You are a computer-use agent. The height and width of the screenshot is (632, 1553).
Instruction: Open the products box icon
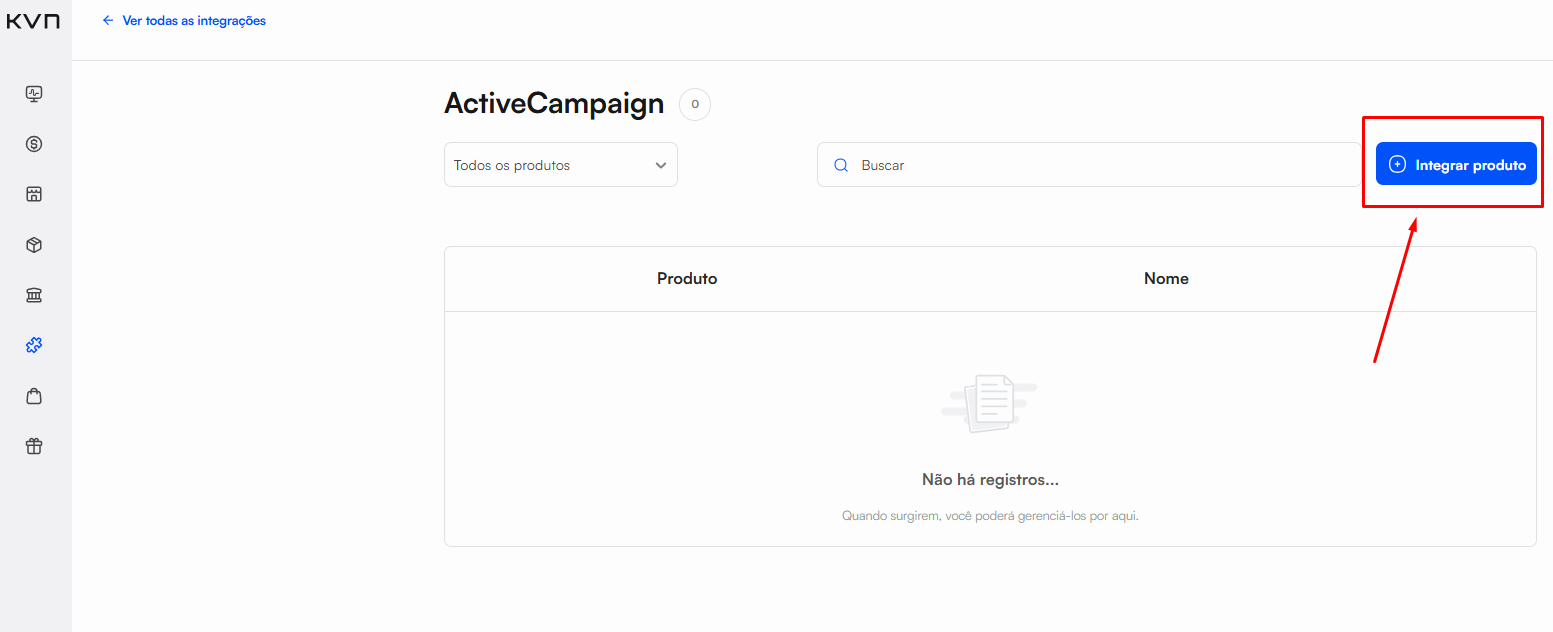34,245
